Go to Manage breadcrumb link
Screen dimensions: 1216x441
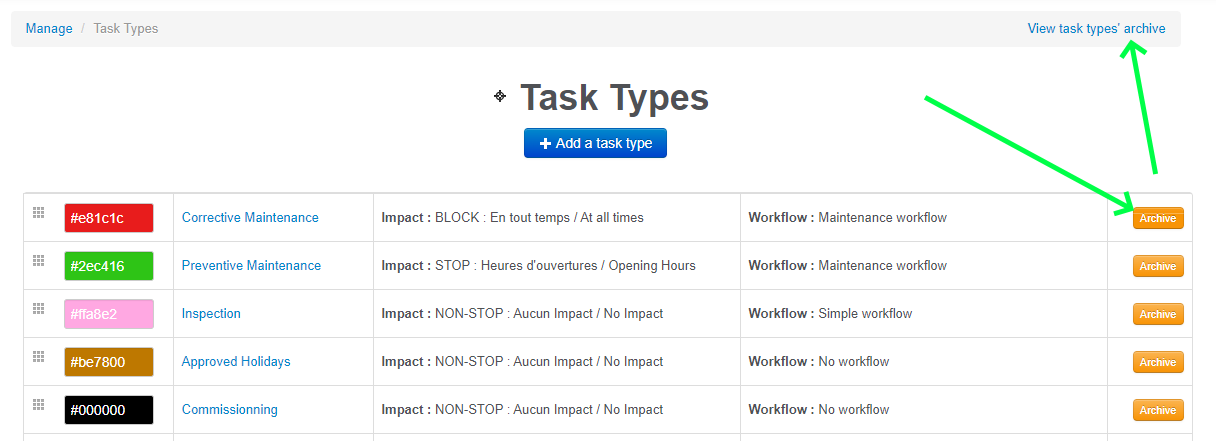pyautogui.click(x=49, y=29)
